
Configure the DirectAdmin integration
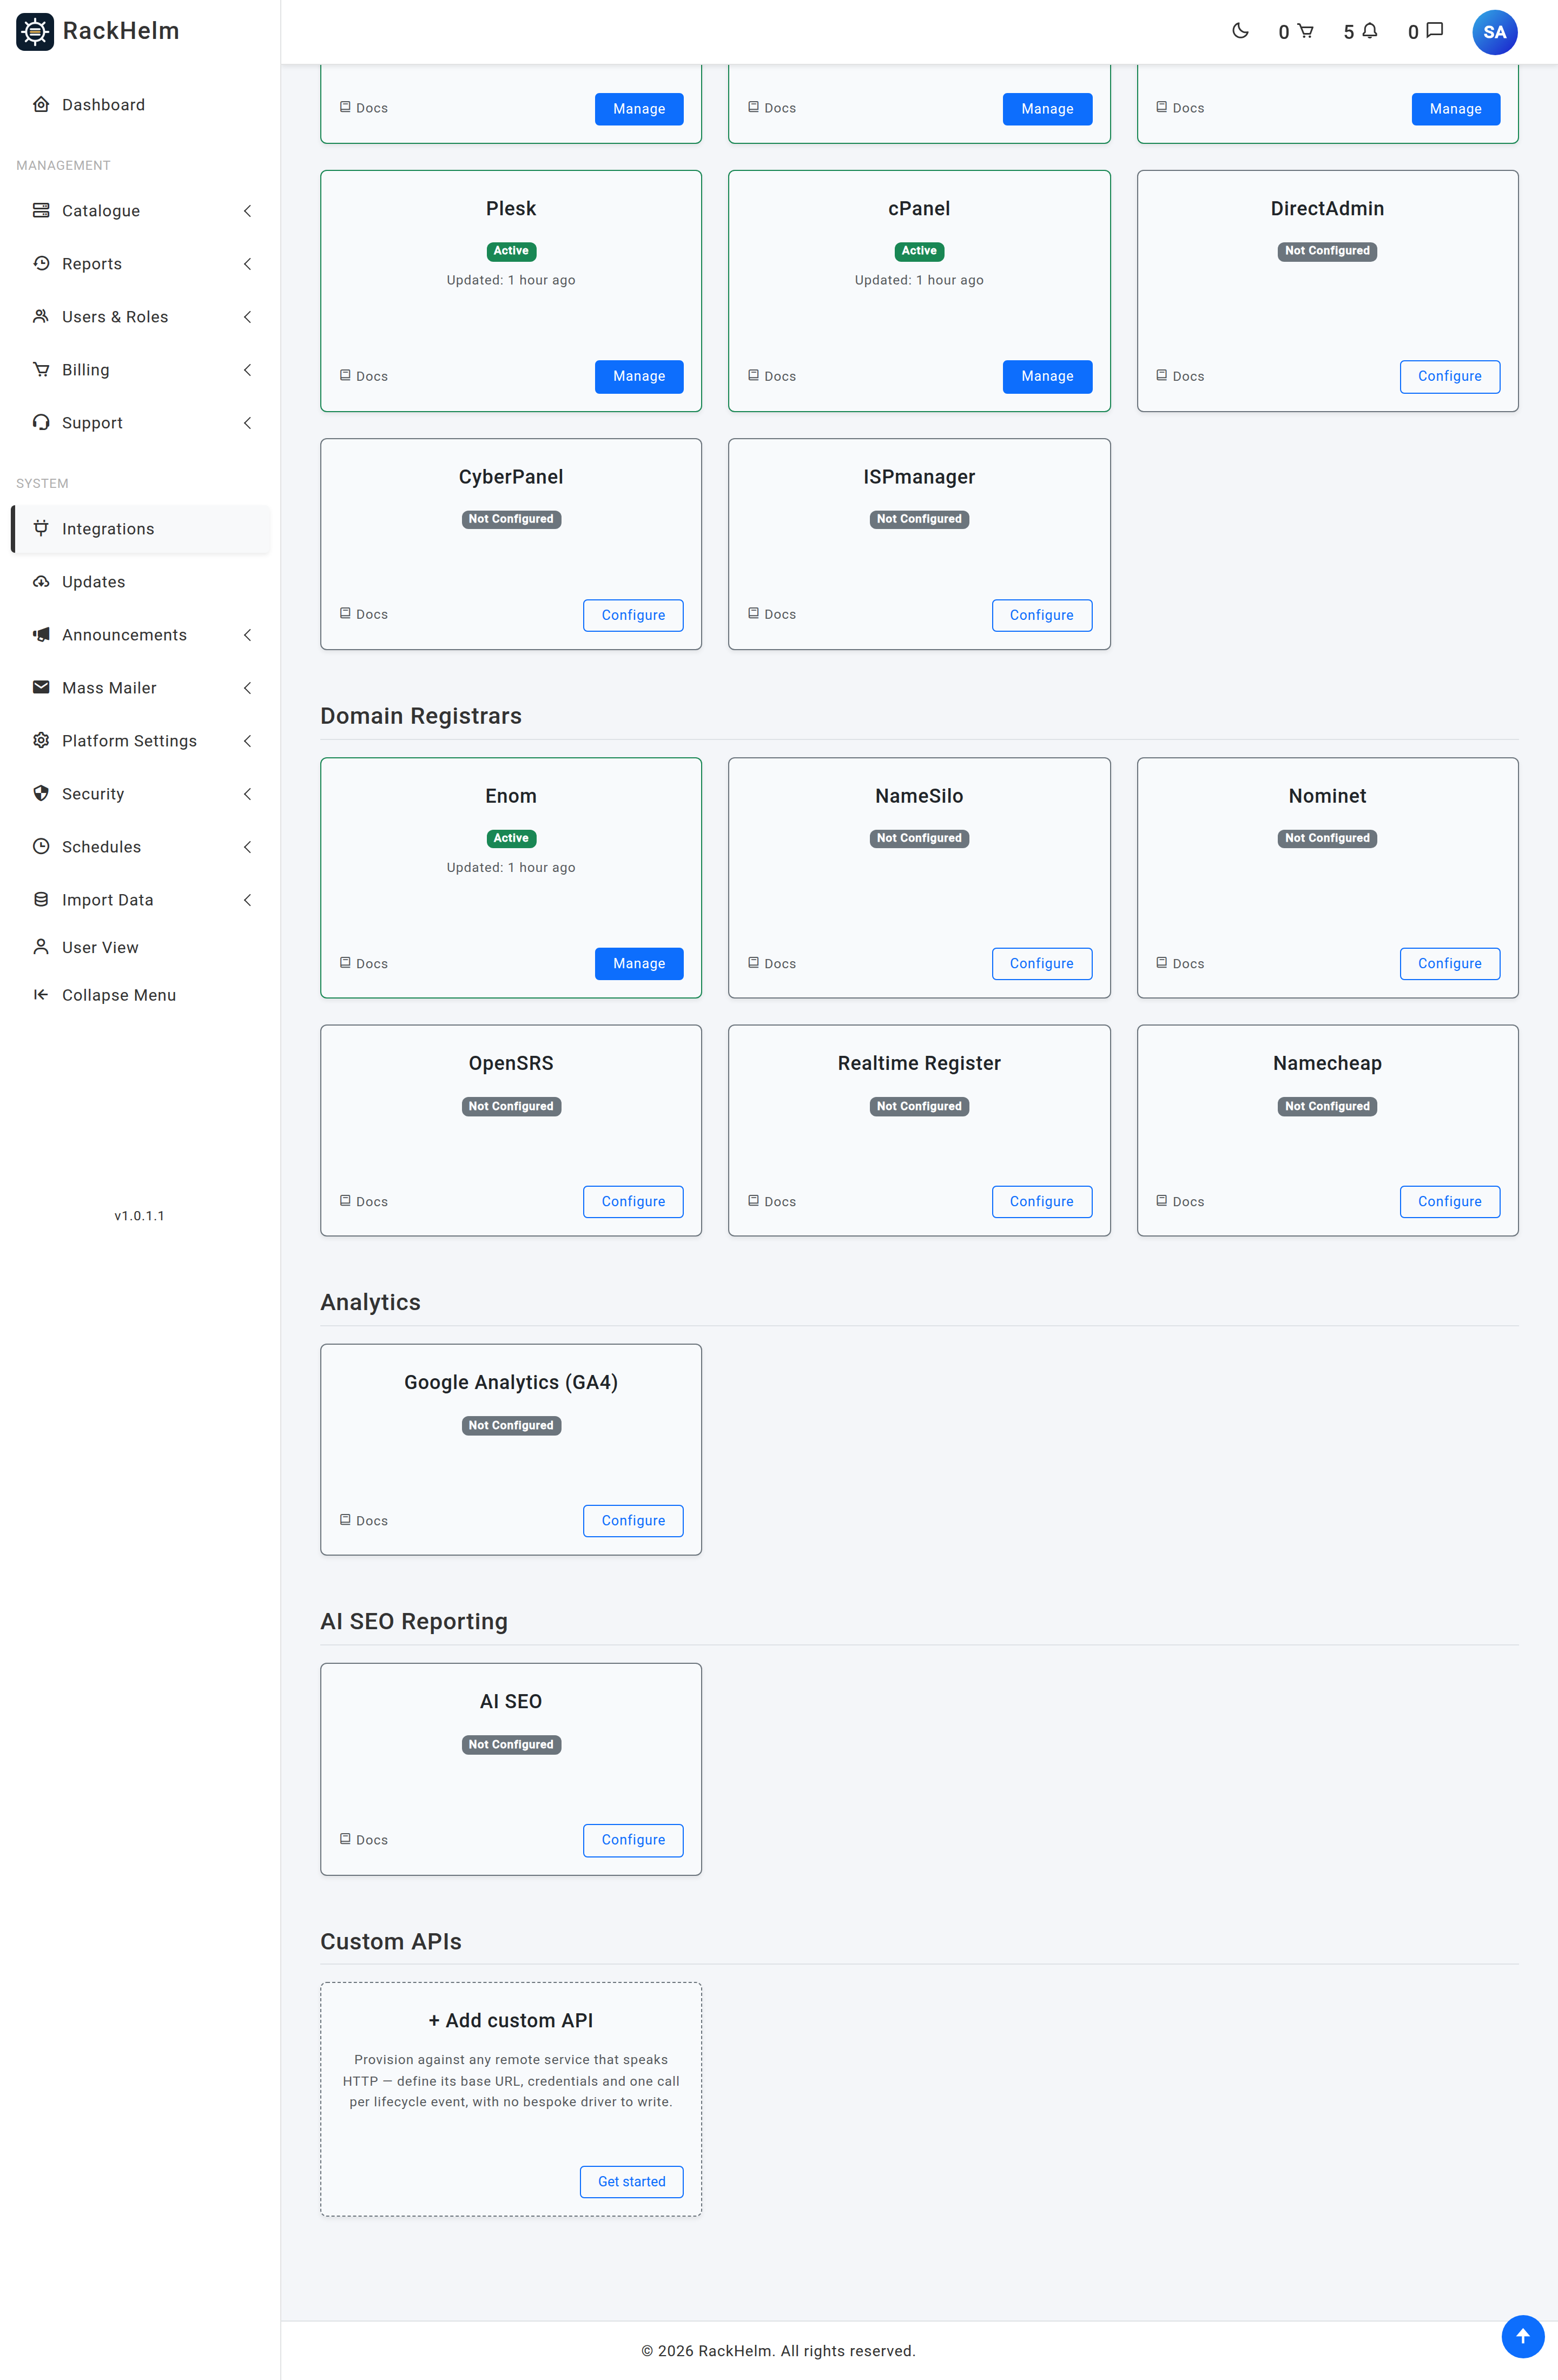click(x=1449, y=376)
